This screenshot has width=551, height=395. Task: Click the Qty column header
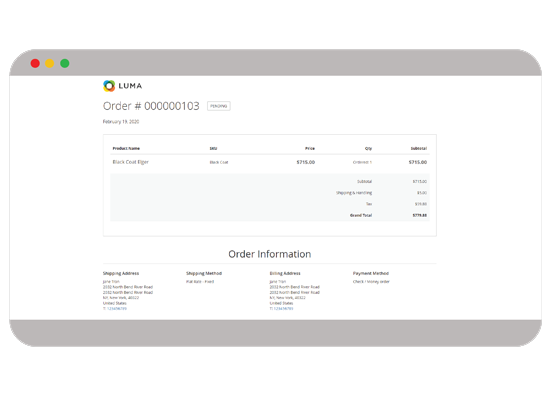click(x=368, y=148)
